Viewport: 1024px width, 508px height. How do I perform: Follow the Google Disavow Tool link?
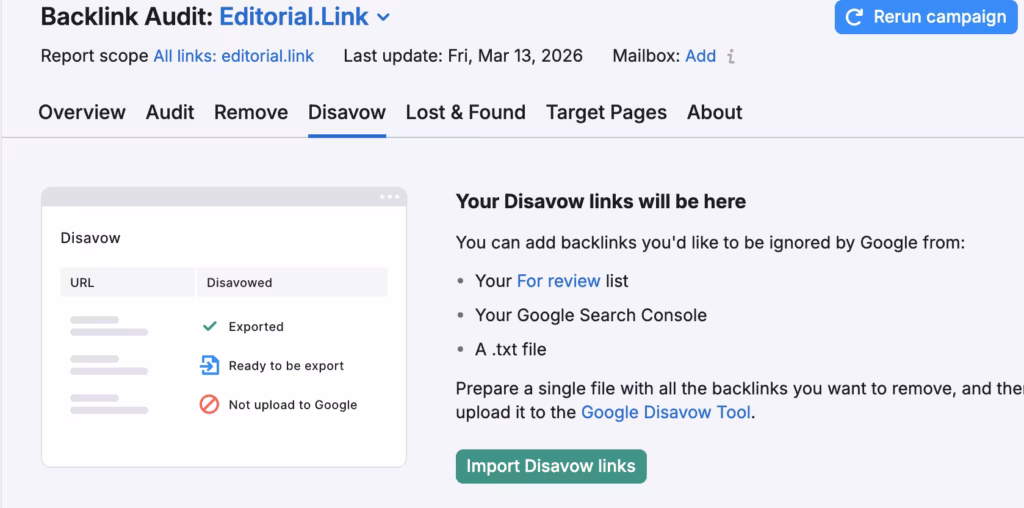pyautogui.click(x=665, y=413)
